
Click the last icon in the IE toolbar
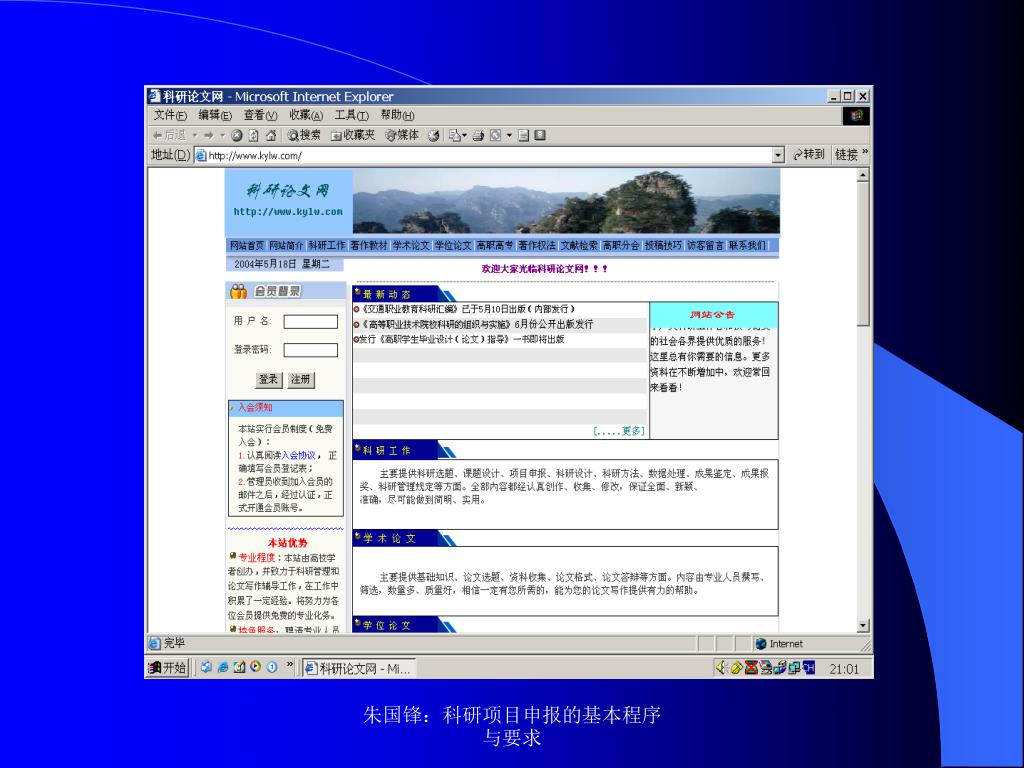coord(539,135)
